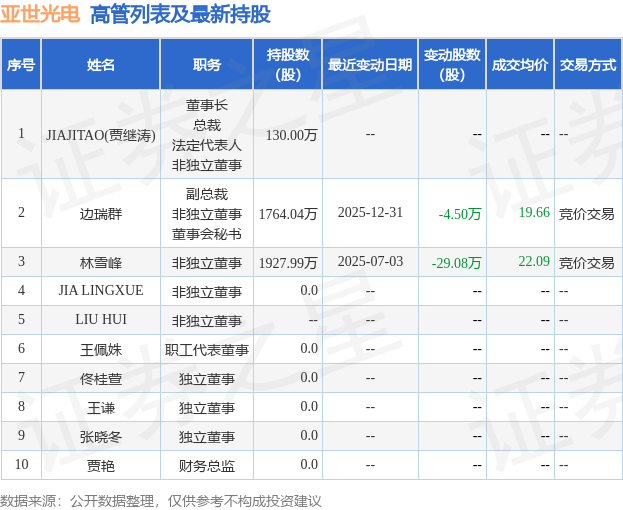This screenshot has width=623, height=510.
Task: Select the 职务 column header
Action: click(207, 64)
